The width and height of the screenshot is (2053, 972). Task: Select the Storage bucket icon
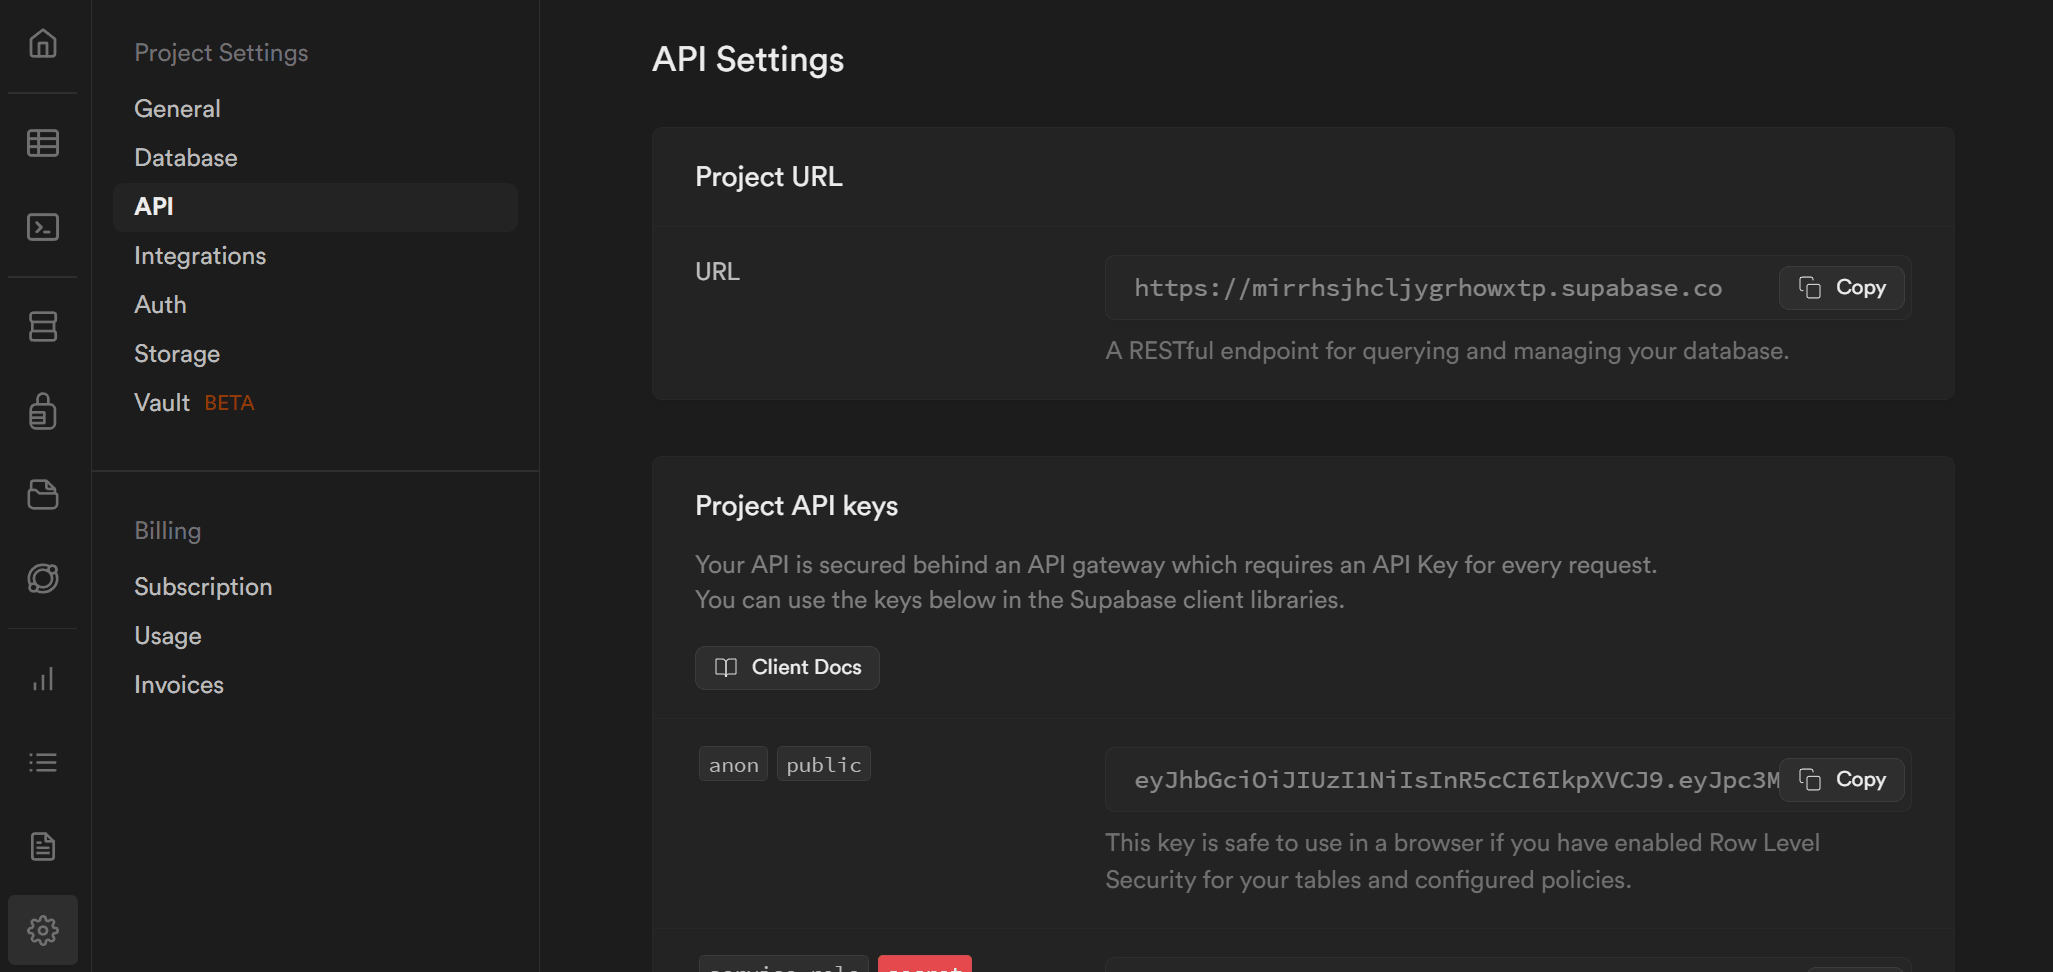point(43,494)
